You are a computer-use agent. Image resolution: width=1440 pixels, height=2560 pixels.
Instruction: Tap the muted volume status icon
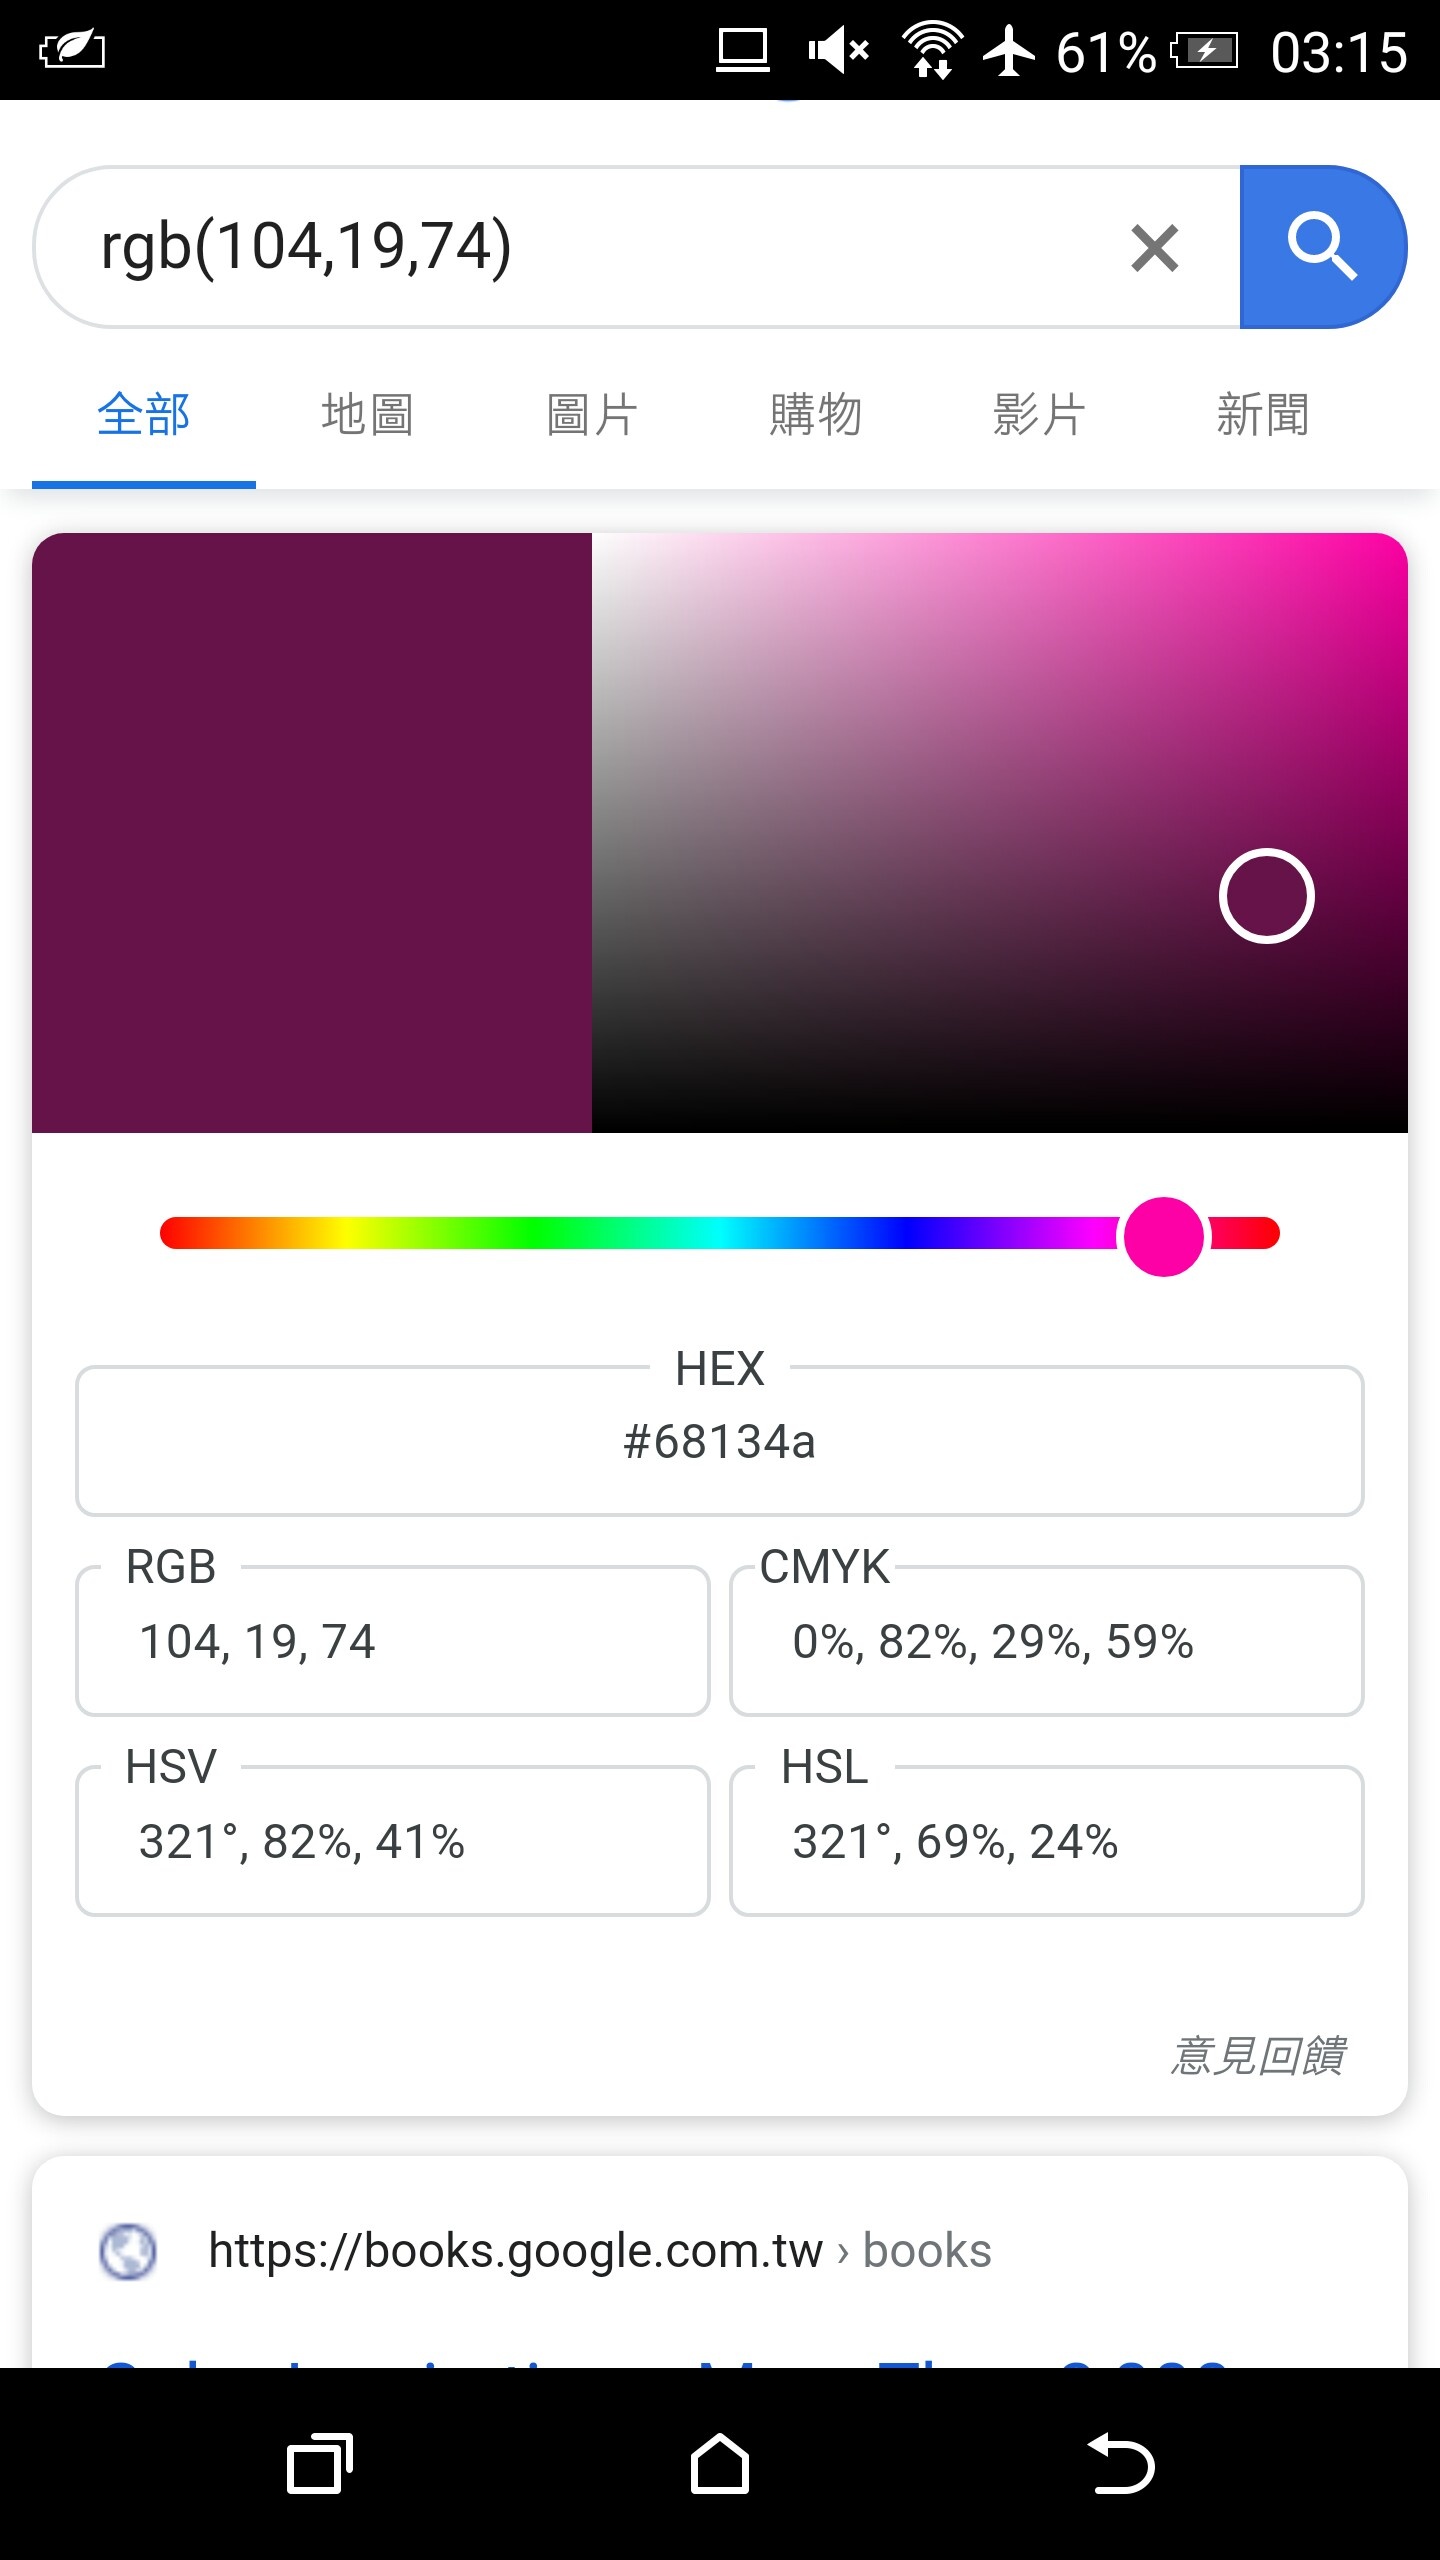838,50
